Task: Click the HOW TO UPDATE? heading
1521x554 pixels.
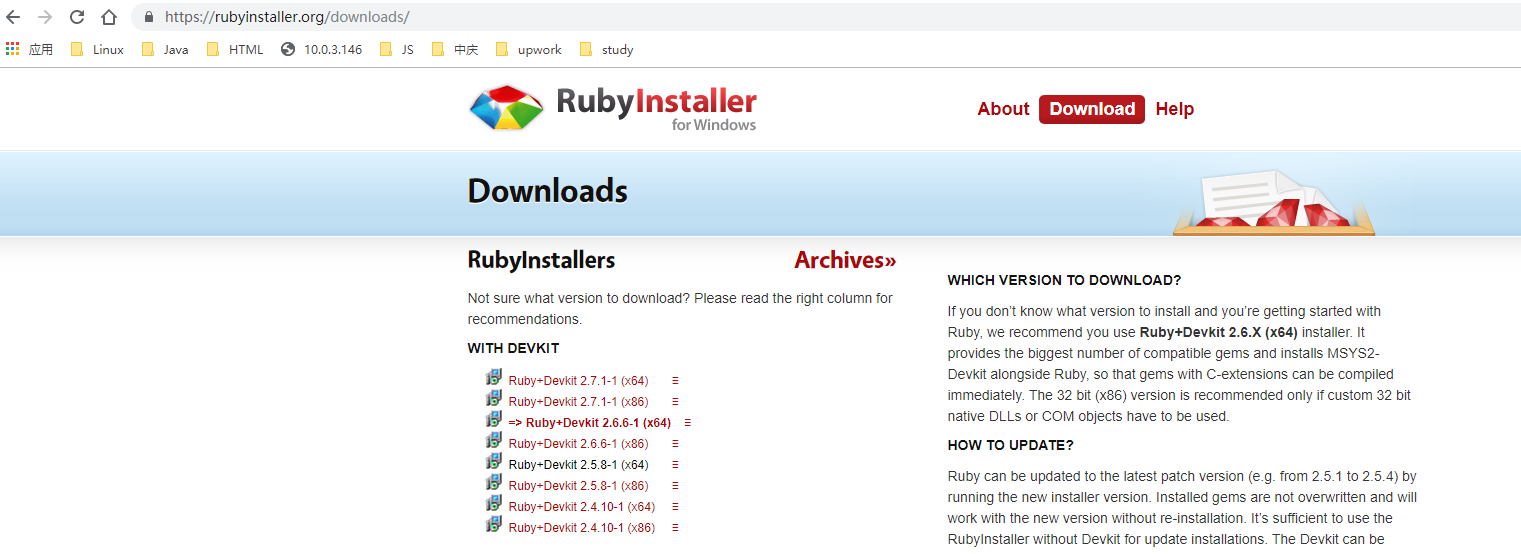Action: click(x=1010, y=445)
